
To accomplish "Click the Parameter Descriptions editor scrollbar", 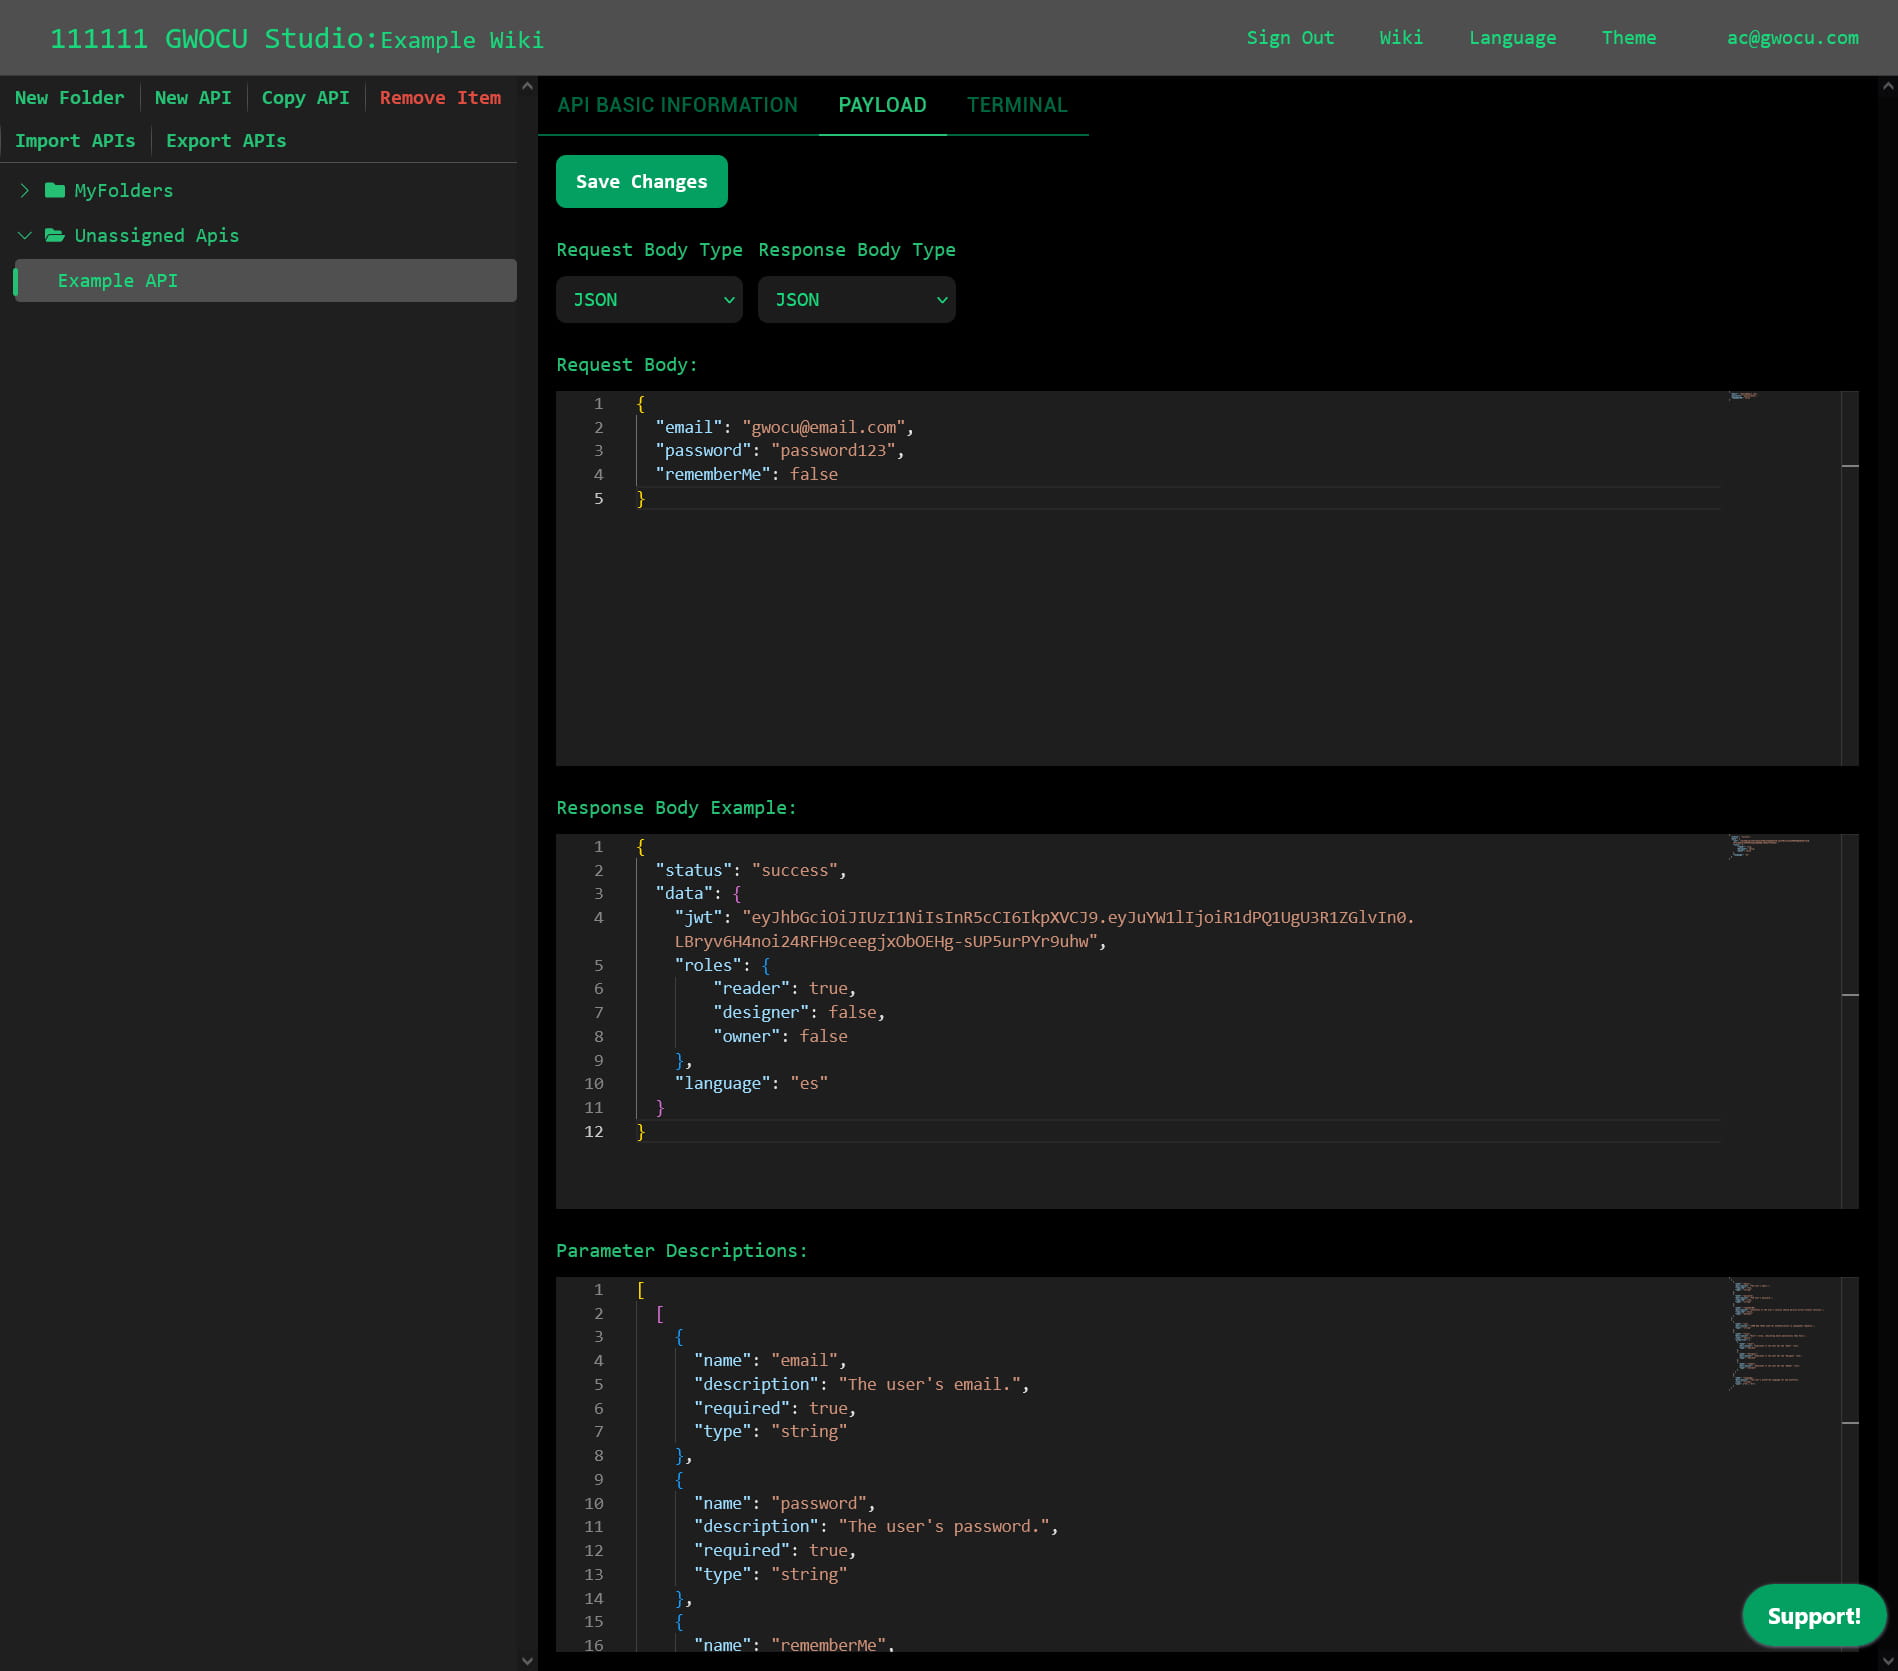I will [x=1850, y=1464].
